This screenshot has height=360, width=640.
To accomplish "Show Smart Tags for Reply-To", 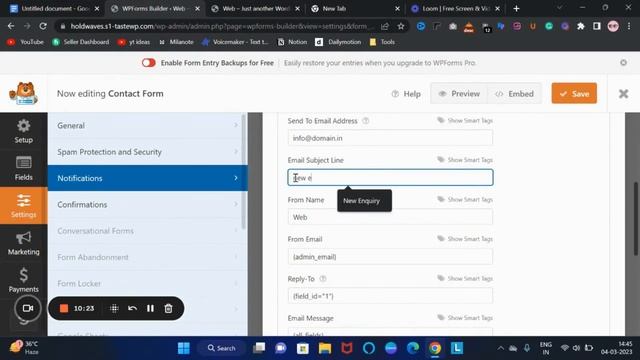I will pyautogui.click(x=465, y=278).
